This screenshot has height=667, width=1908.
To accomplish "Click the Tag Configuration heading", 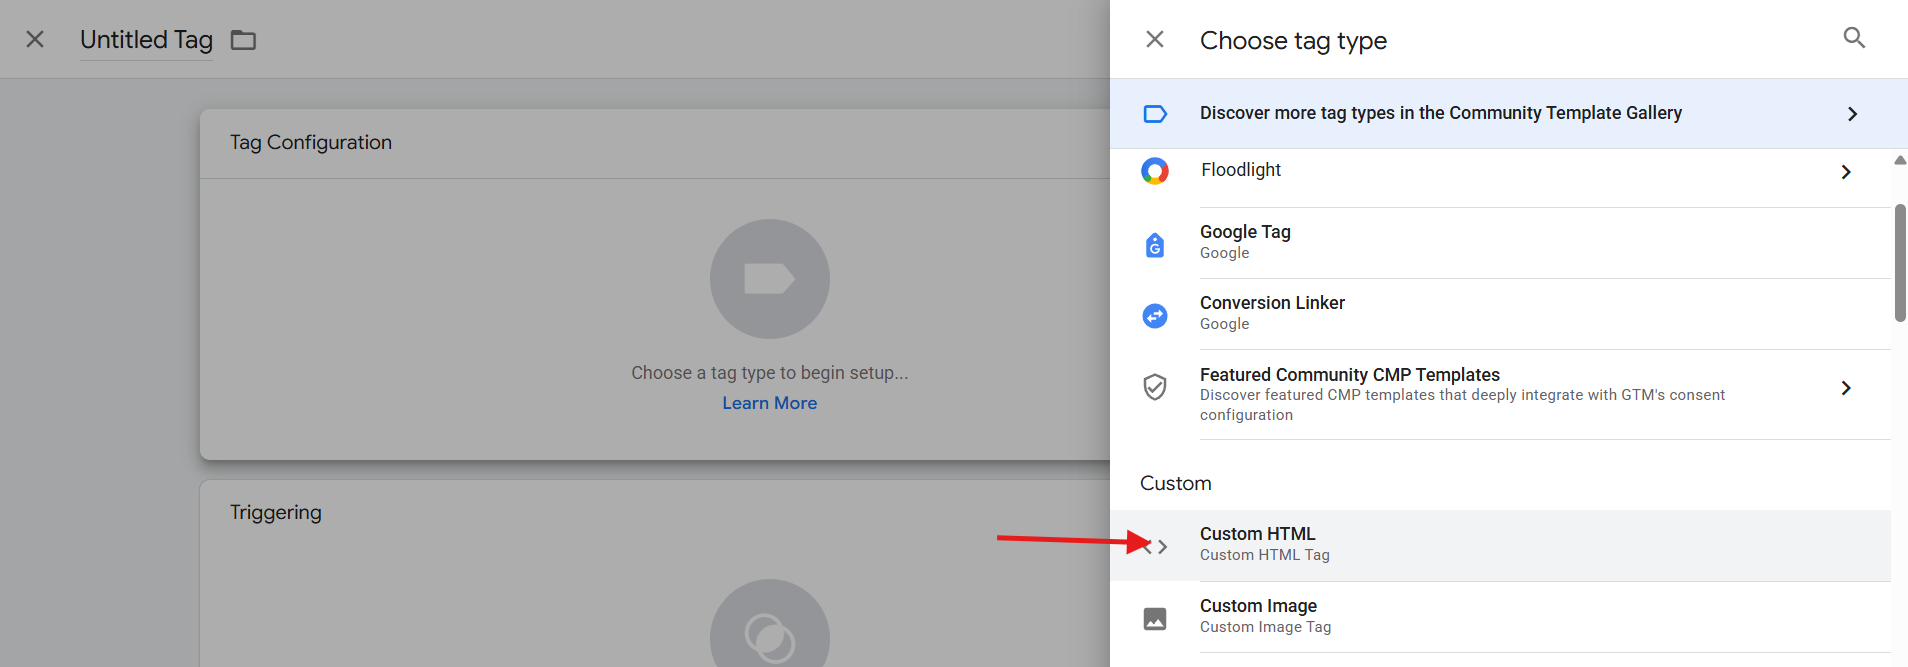I will [311, 142].
